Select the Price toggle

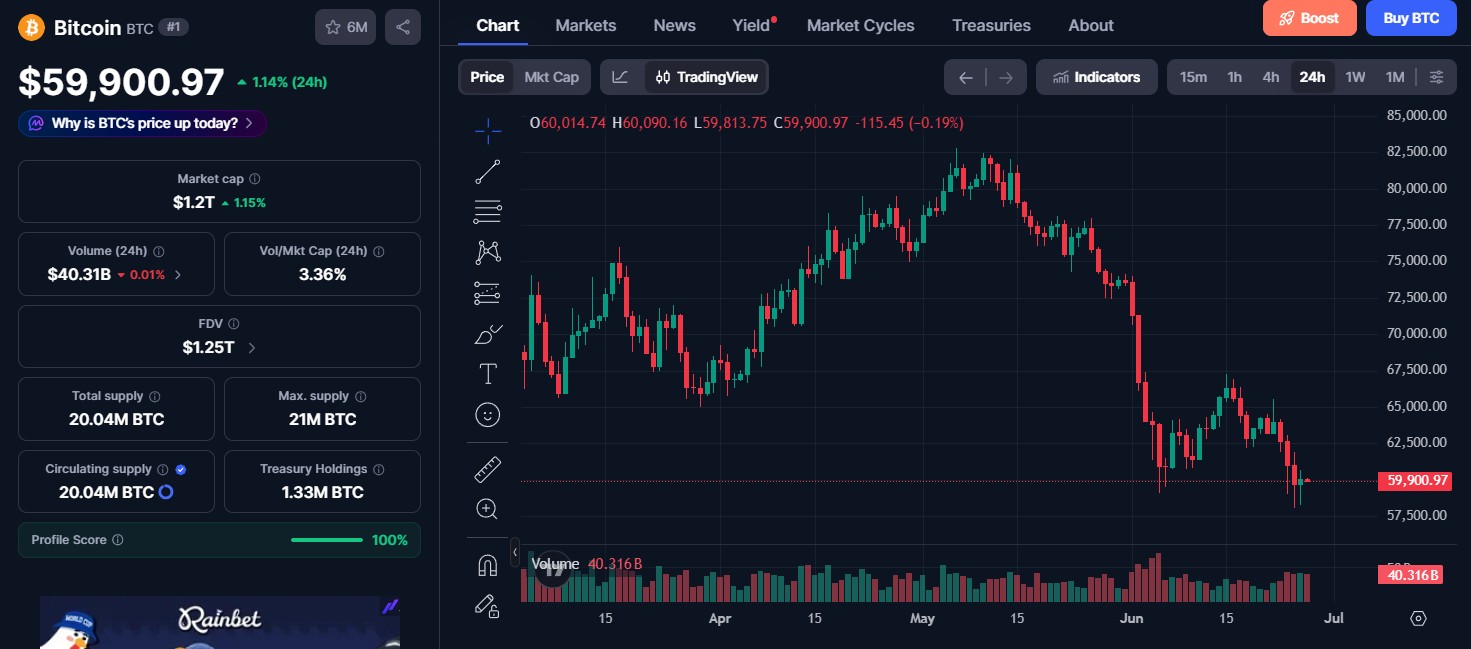pyautogui.click(x=487, y=77)
